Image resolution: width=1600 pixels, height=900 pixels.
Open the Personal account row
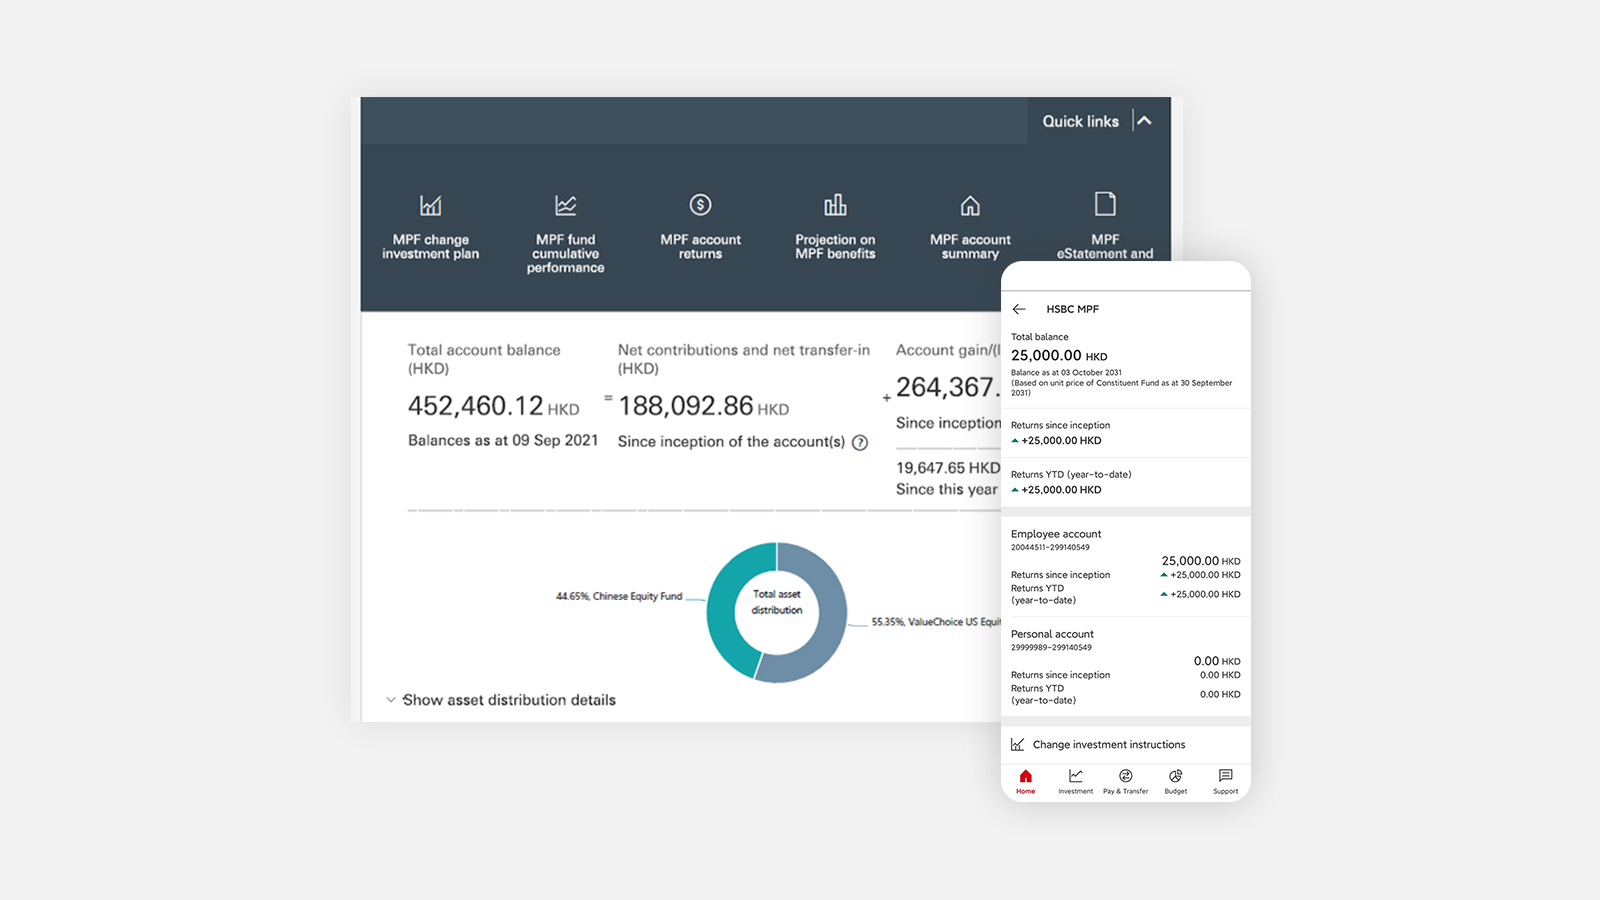tap(1126, 666)
